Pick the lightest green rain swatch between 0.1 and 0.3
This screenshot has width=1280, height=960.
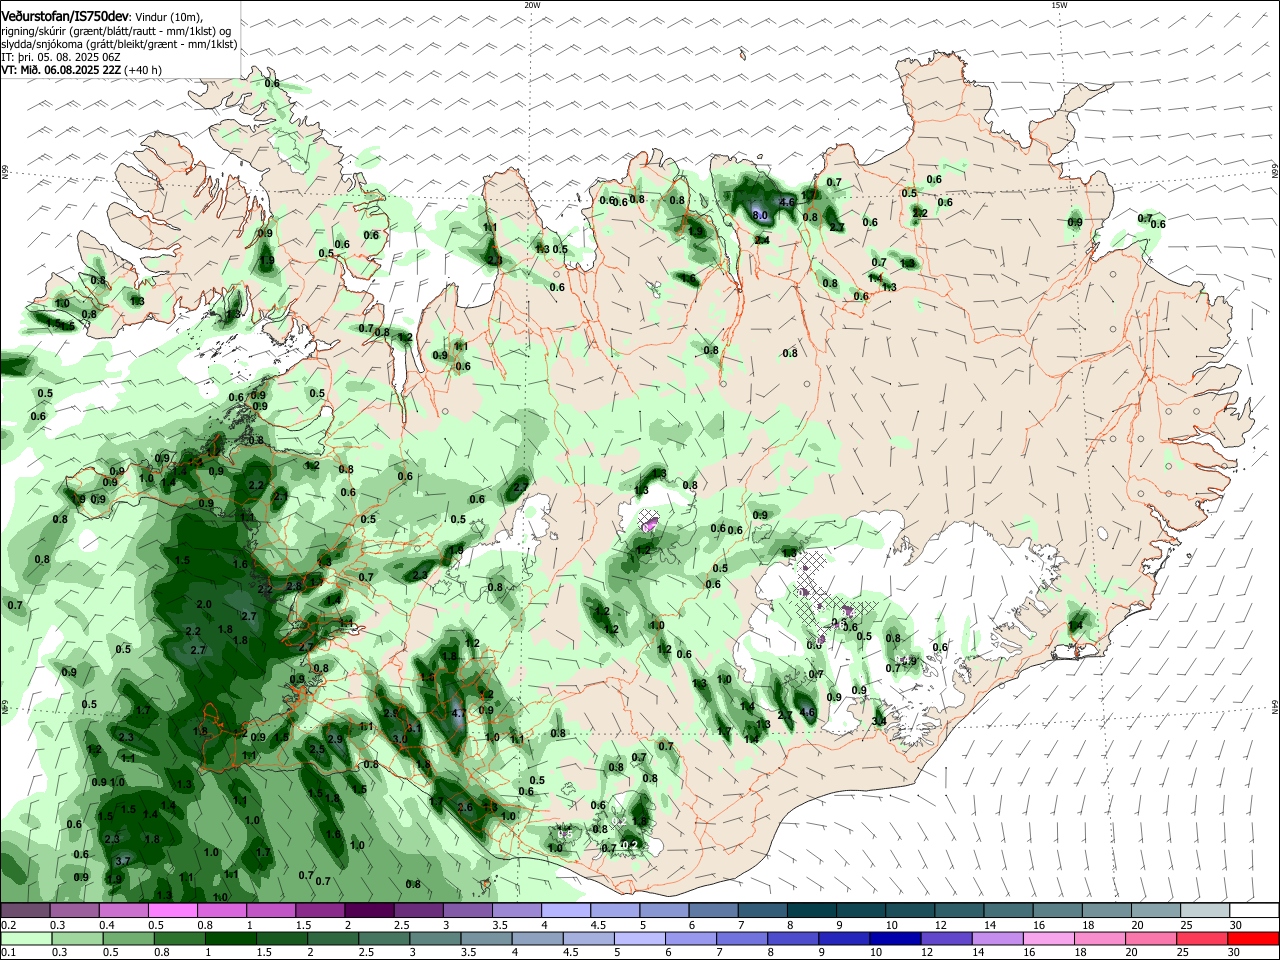click(x=25, y=938)
